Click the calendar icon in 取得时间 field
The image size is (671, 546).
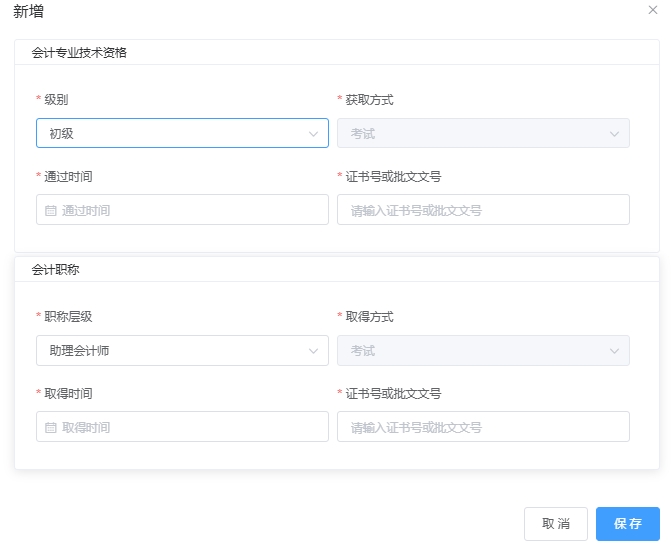[51, 427]
